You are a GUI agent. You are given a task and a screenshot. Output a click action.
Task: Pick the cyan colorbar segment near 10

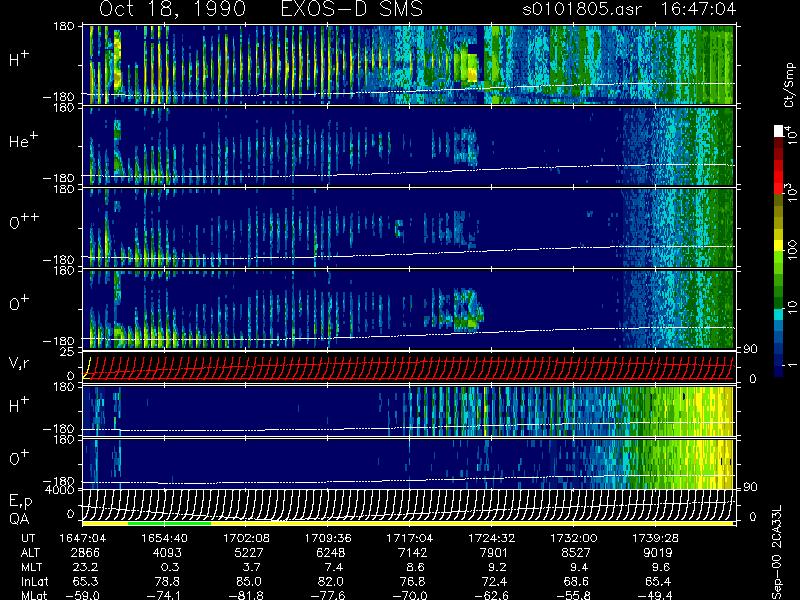click(x=779, y=314)
